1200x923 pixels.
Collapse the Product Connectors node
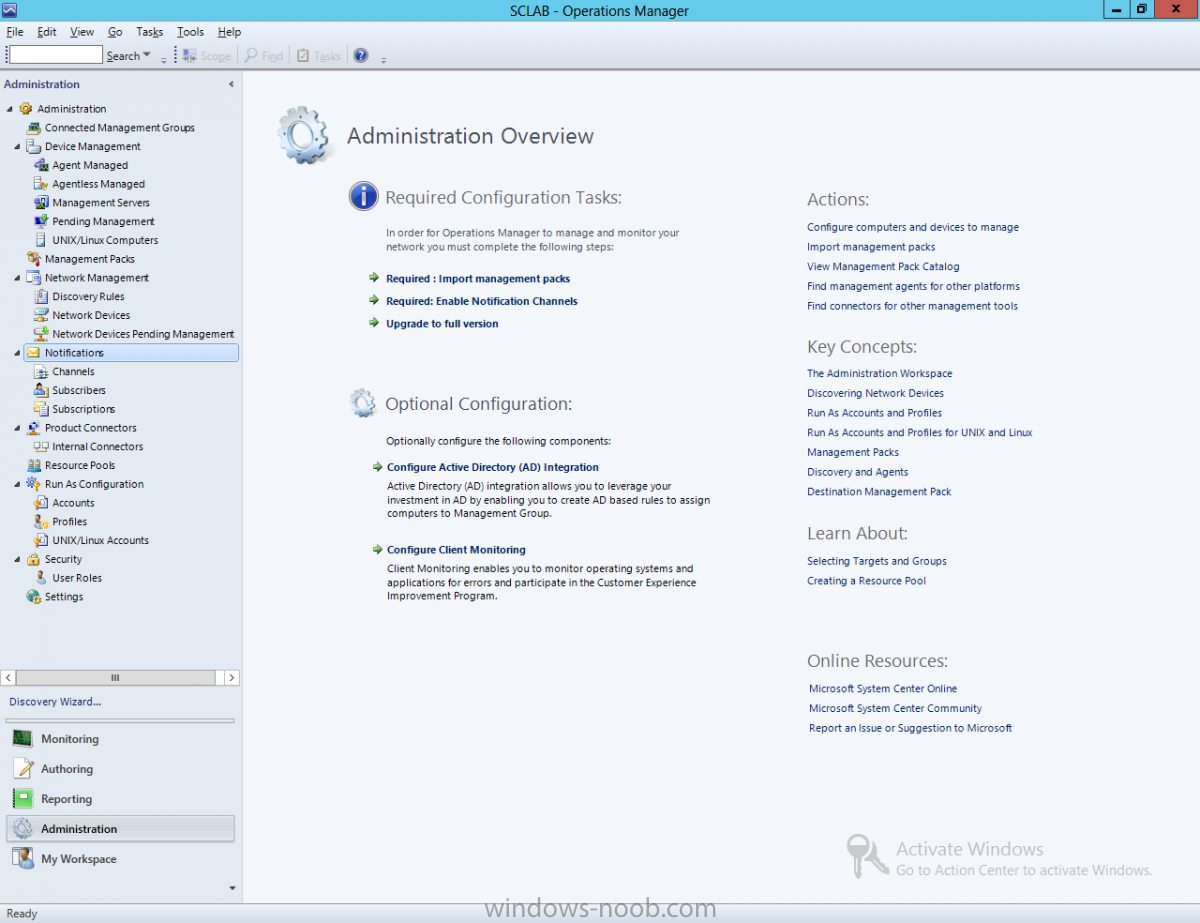(18, 428)
